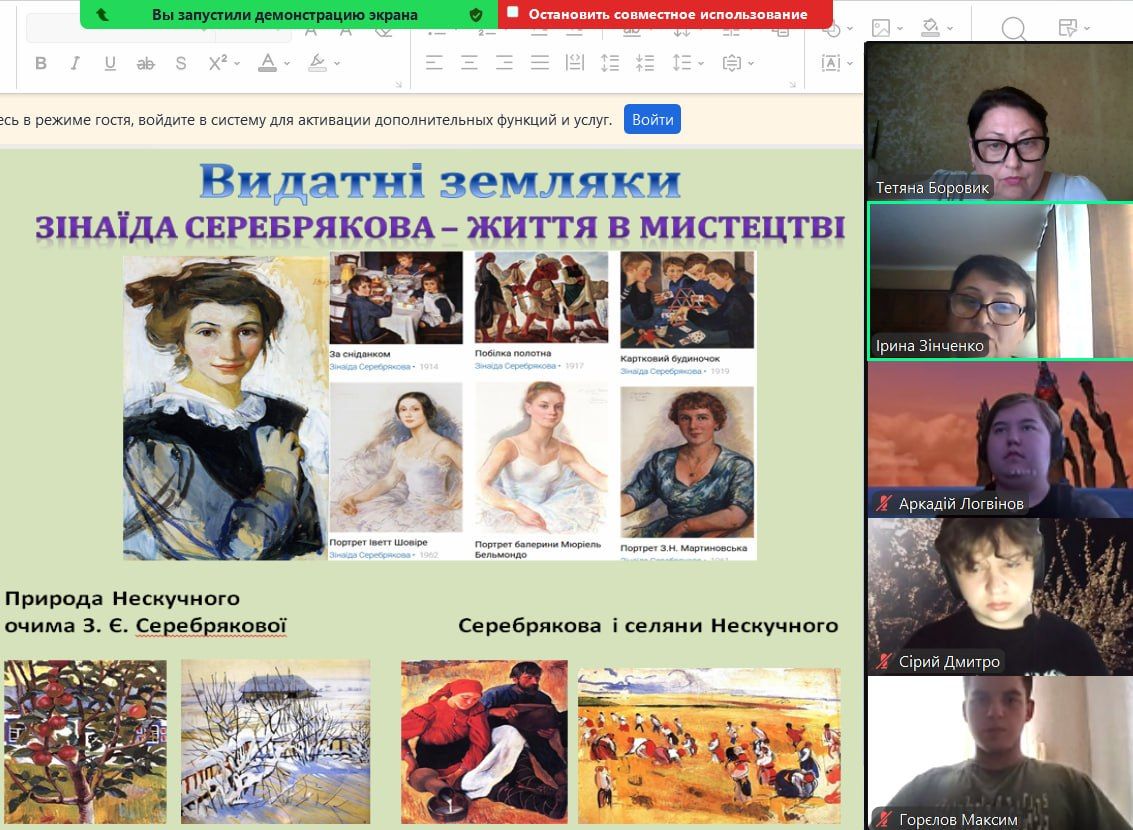Open superscript options dropdown arrow
Viewport: 1133px width, 830px height.
[x=236, y=64]
